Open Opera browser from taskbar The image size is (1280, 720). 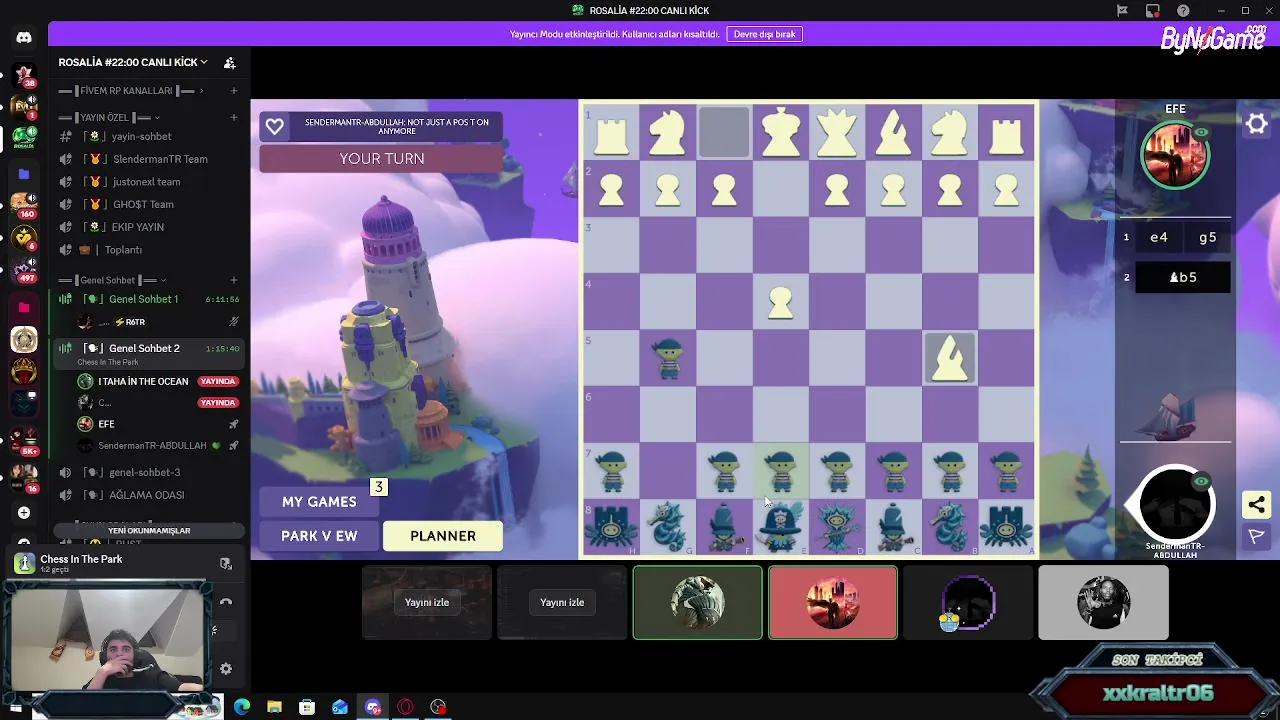click(x=405, y=707)
